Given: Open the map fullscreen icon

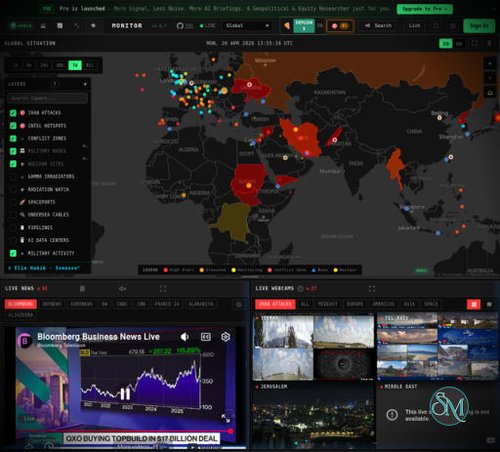Looking at the screenshot, I should point(474,43).
